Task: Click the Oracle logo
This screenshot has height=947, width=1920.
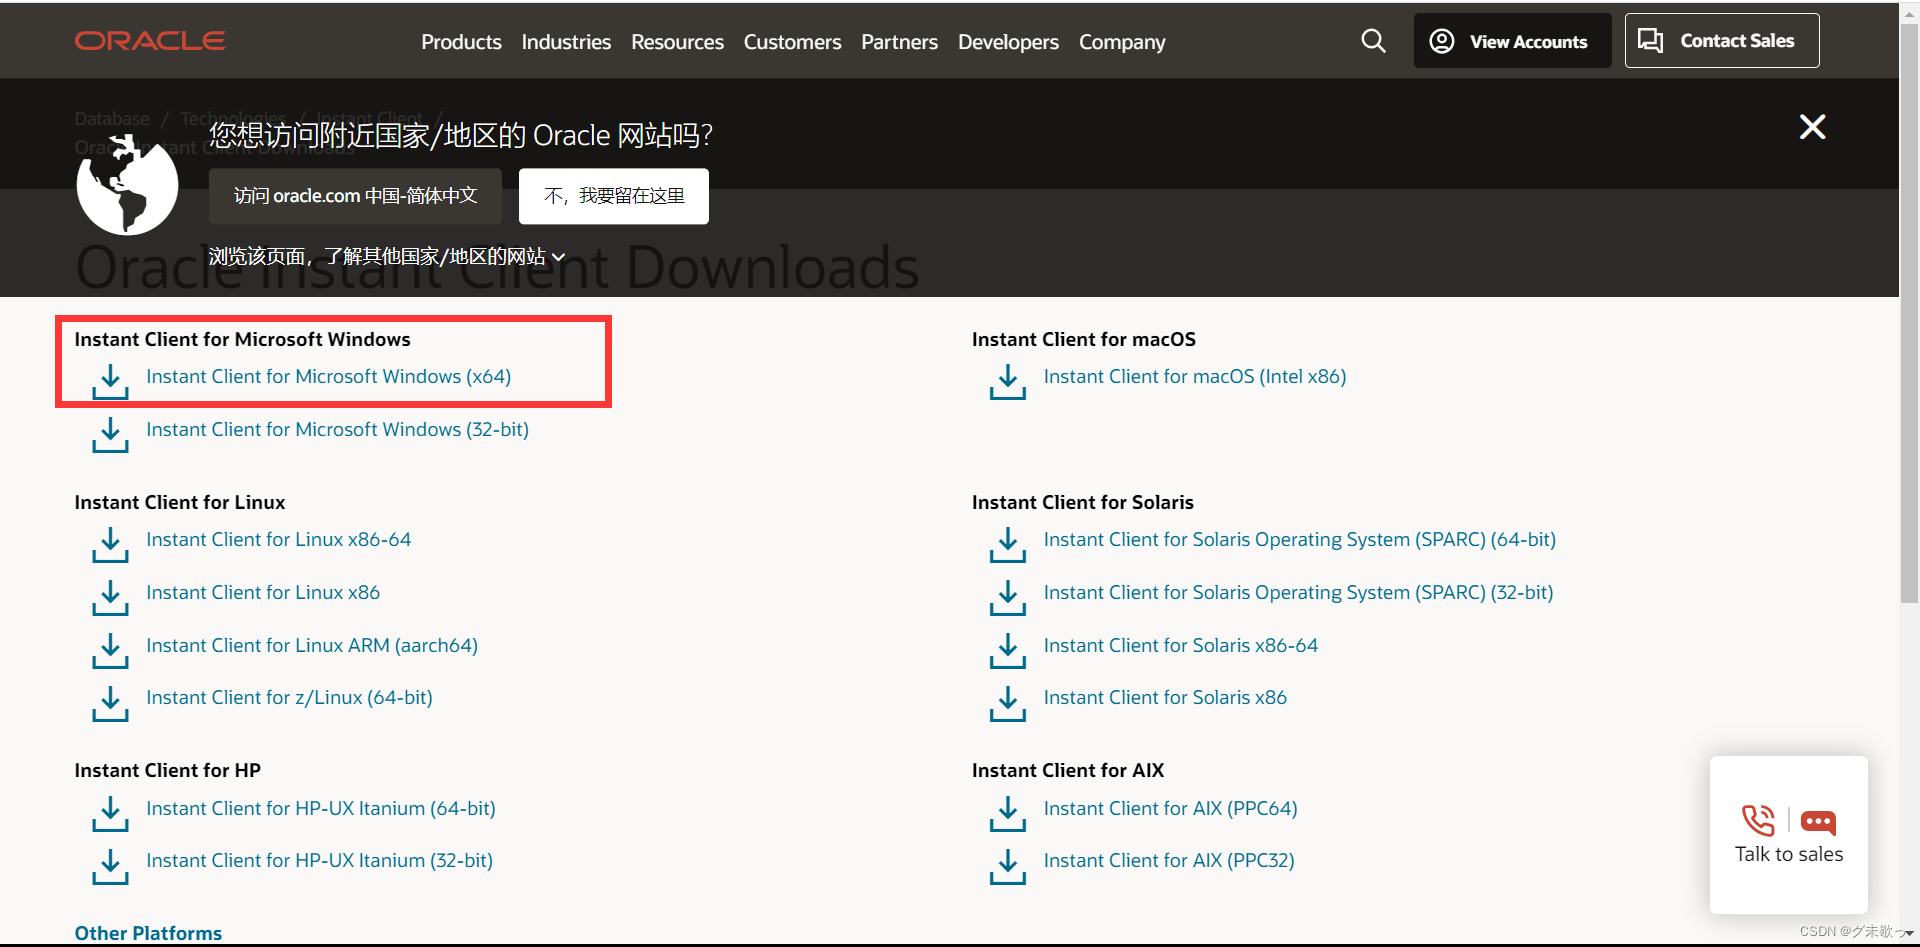Action: tap(150, 40)
